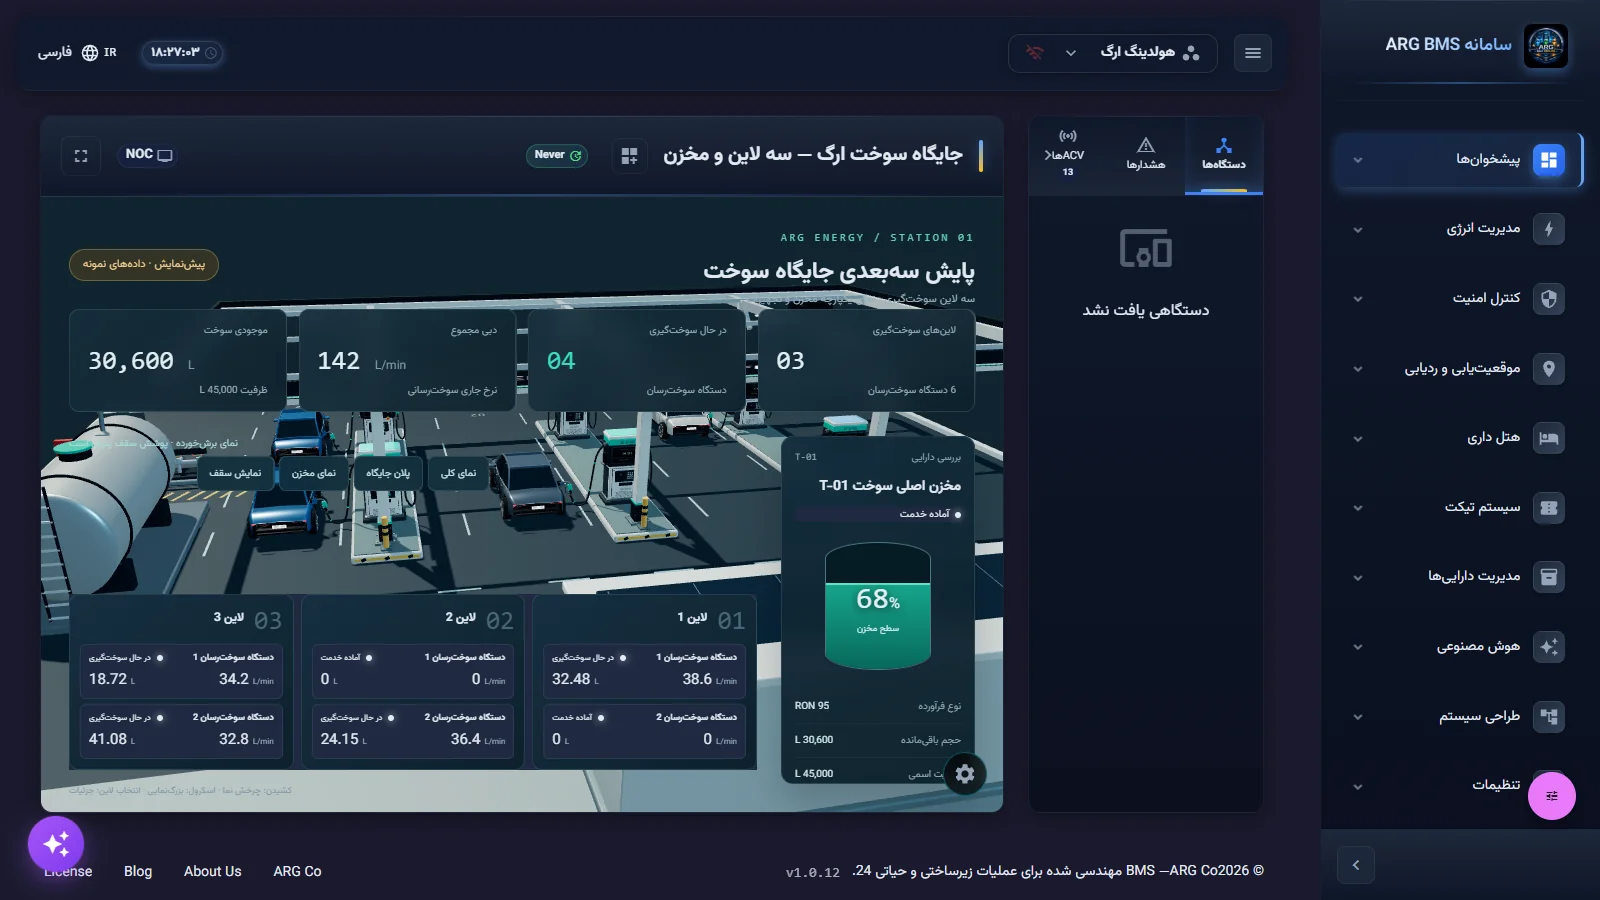Screen dimensions: 1600x900
Task: Click the Security Control shield icon
Action: coord(1549,298)
